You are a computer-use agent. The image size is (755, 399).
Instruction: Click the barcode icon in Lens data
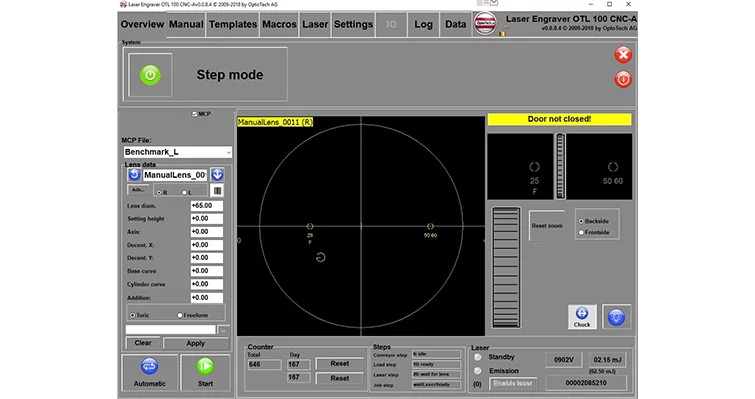coord(218,191)
